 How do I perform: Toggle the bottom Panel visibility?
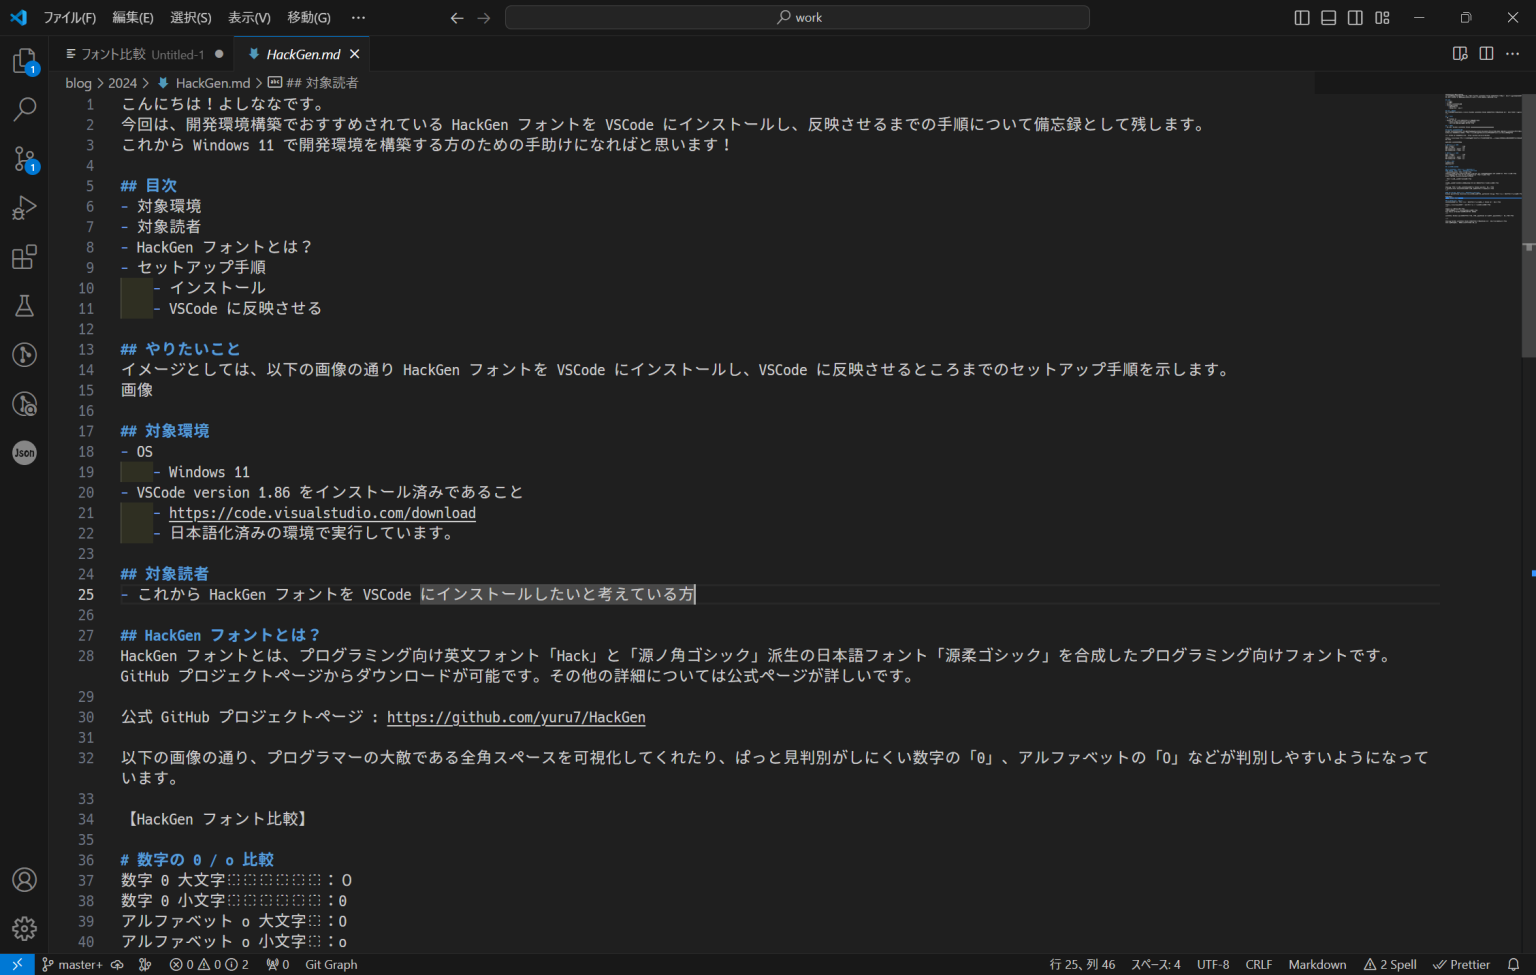pos(1328,17)
